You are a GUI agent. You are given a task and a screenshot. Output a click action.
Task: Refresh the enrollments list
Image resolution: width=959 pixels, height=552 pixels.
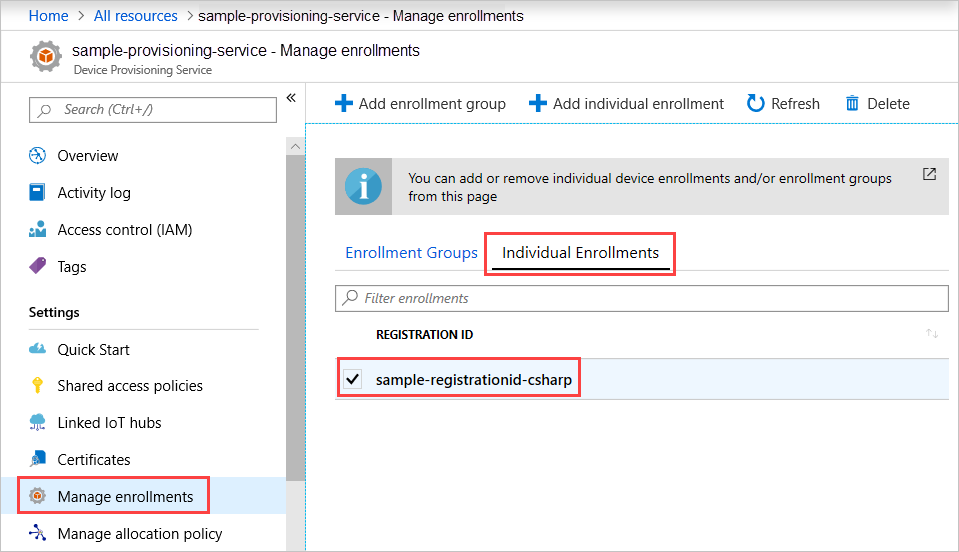pyautogui.click(x=783, y=103)
